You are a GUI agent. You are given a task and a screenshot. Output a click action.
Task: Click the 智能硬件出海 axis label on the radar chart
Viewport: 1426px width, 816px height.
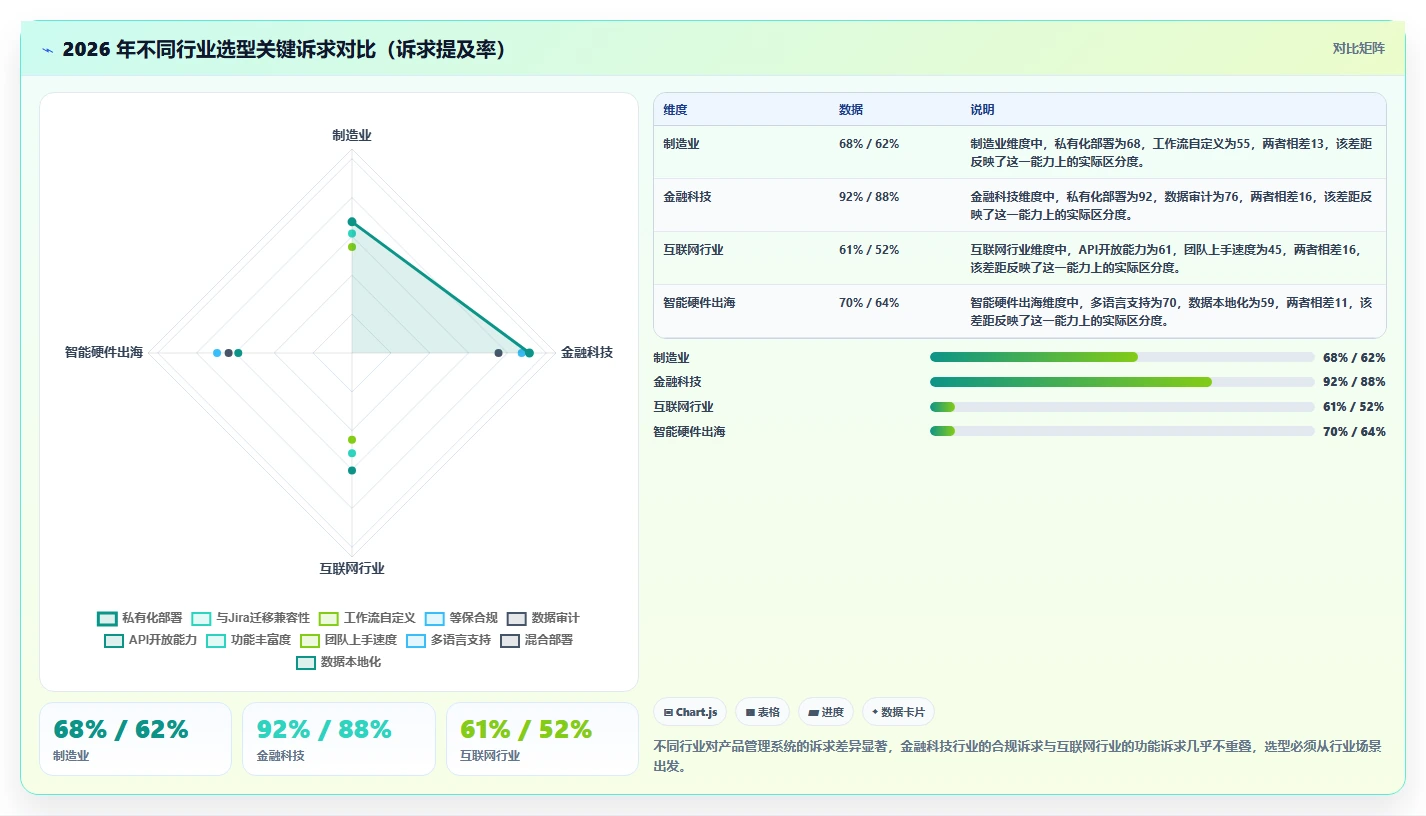click(x=104, y=352)
